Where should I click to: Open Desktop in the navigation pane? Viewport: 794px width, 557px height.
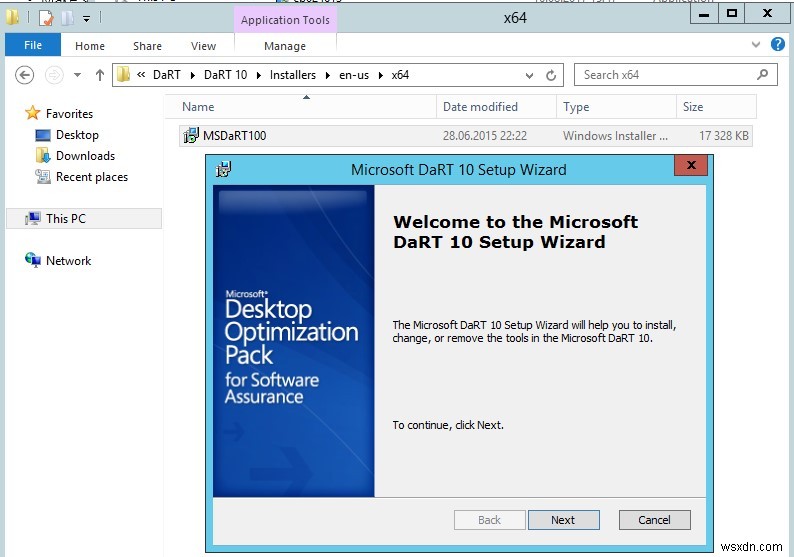[77, 135]
